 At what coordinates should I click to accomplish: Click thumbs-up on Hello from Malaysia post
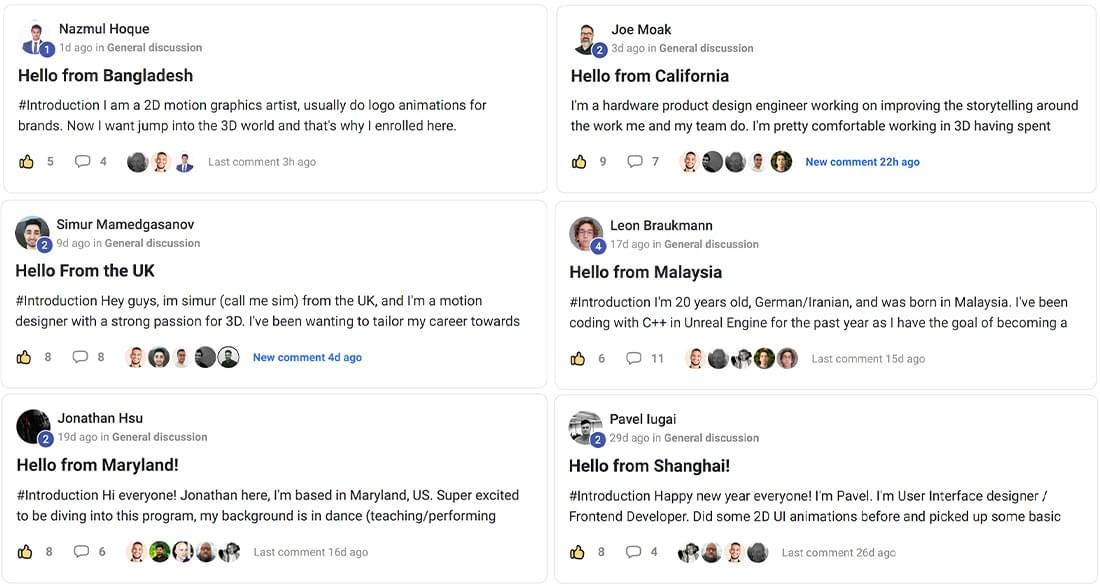(x=578, y=358)
